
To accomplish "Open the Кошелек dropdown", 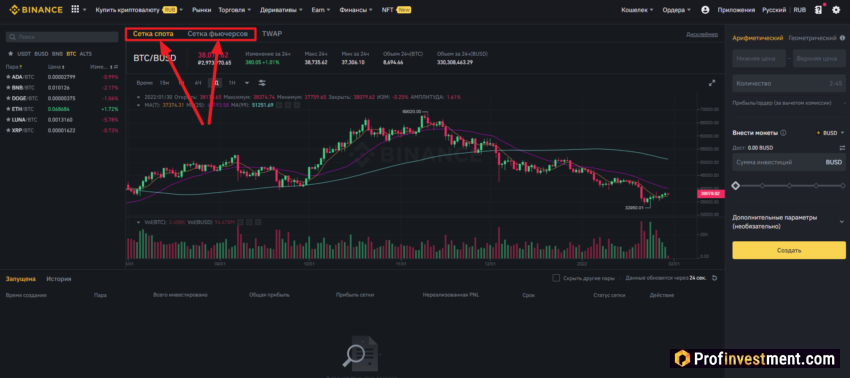I will pyautogui.click(x=637, y=10).
